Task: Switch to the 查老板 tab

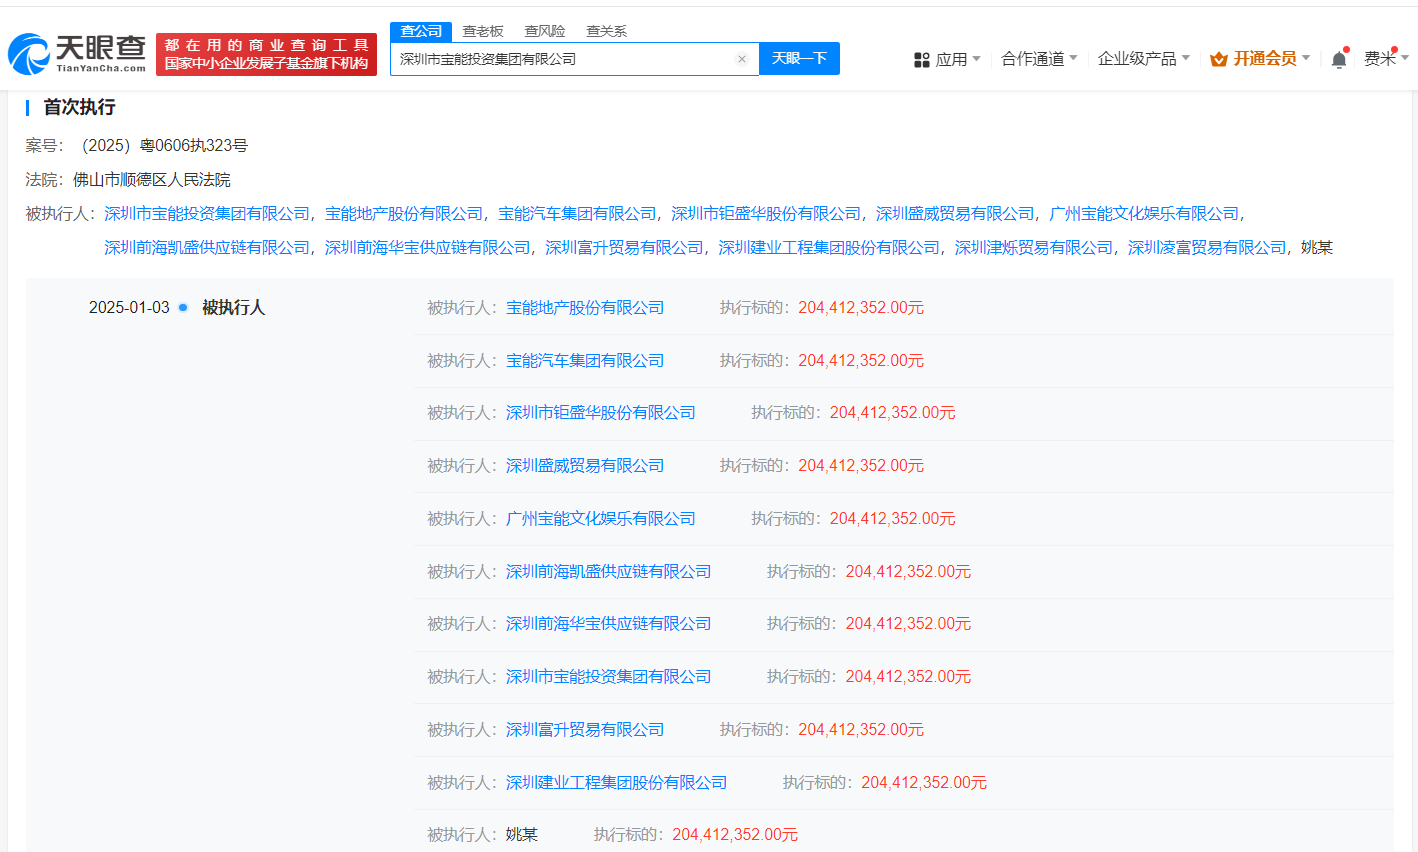Action: 483,31
